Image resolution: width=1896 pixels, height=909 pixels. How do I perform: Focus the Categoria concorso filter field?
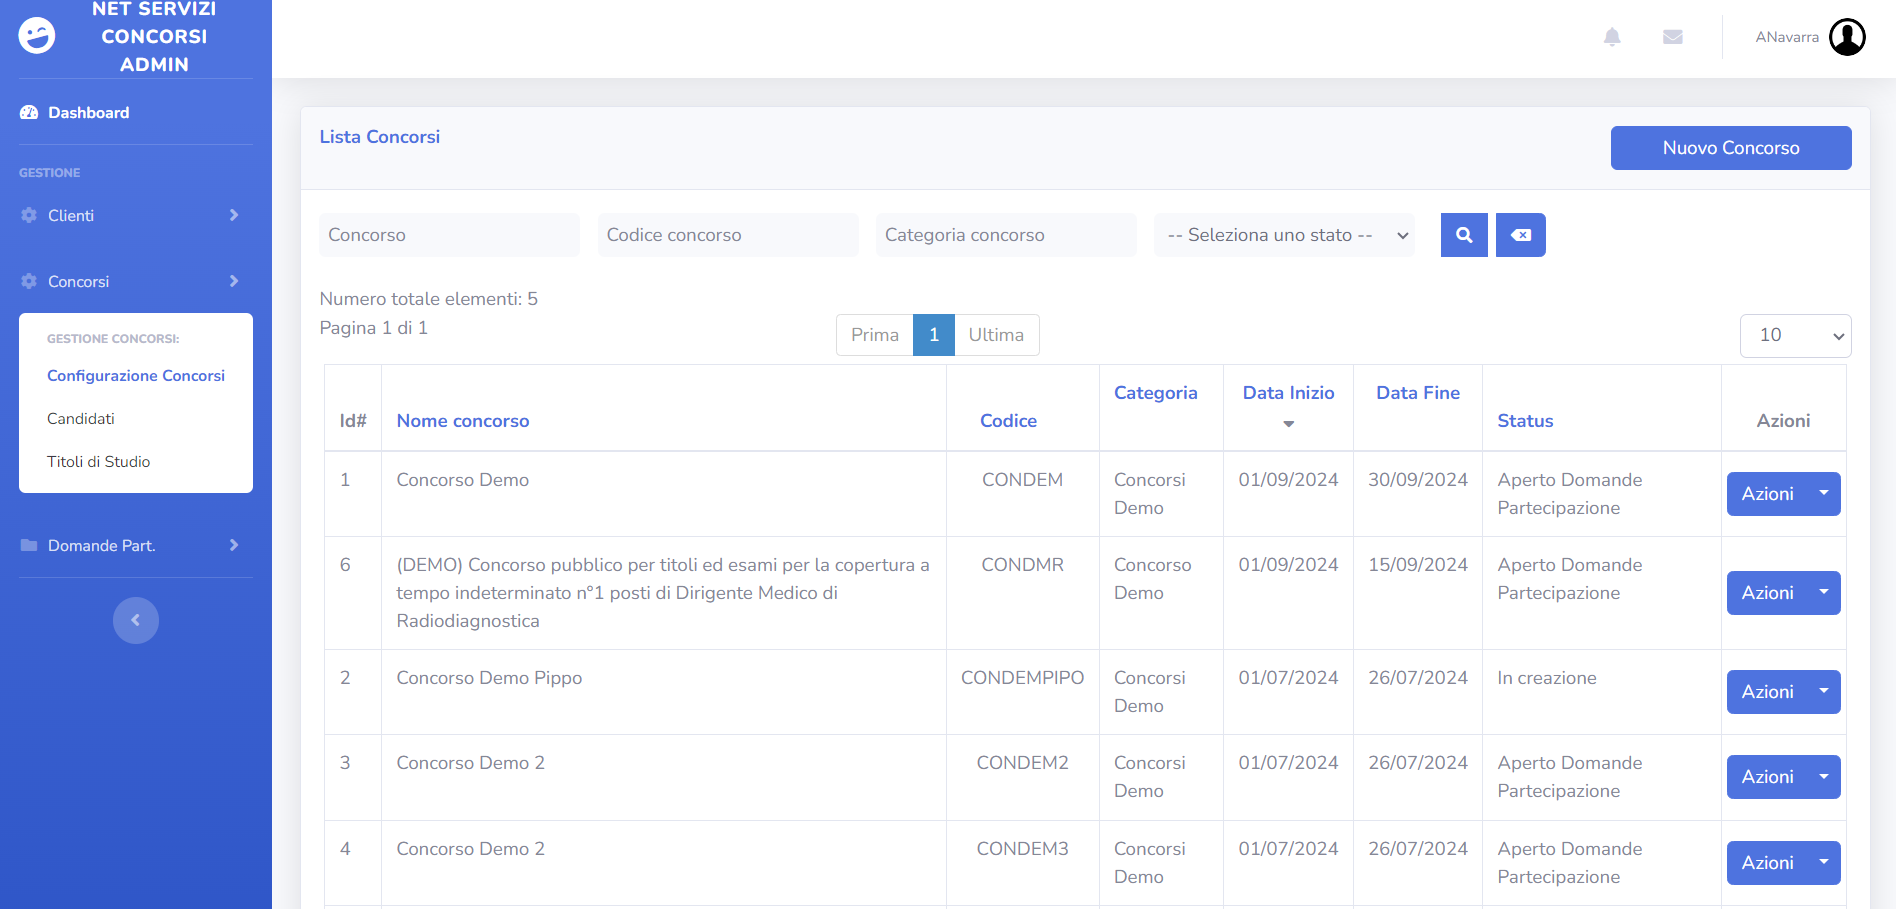click(x=1006, y=235)
